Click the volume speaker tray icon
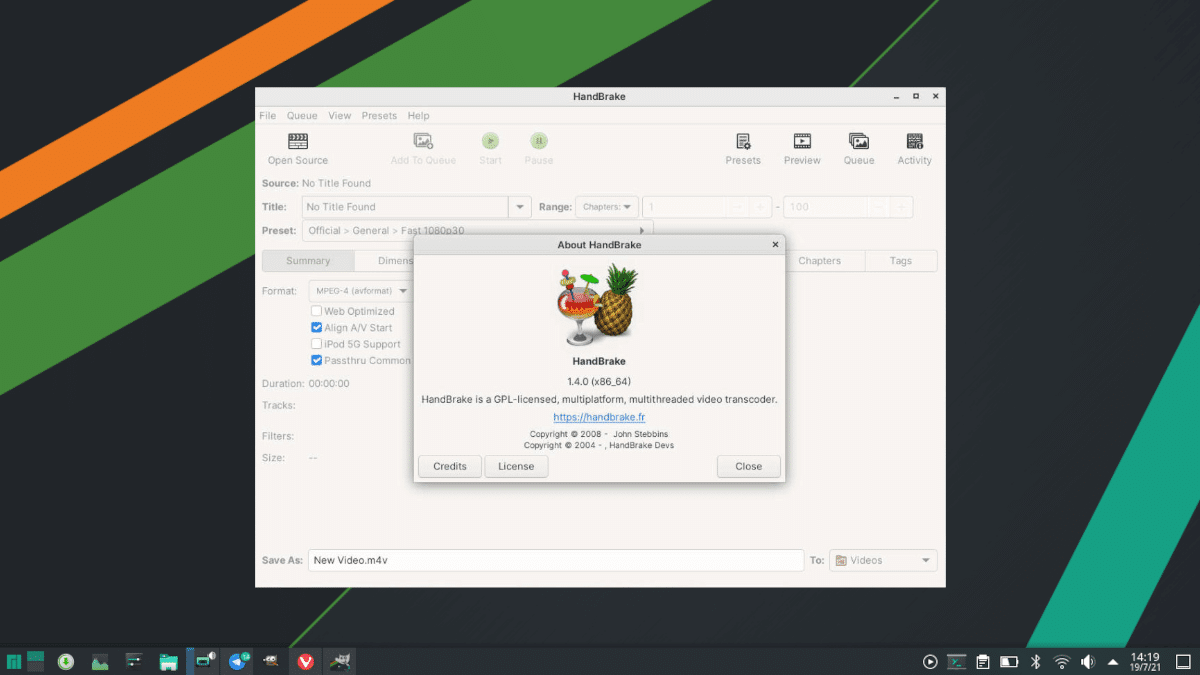 pos(1088,661)
